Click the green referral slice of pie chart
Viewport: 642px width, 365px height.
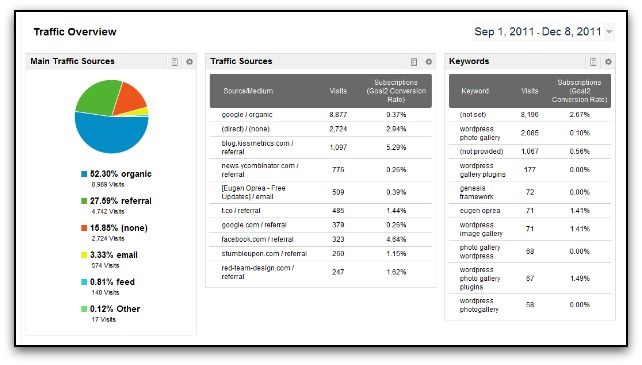coord(97,97)
